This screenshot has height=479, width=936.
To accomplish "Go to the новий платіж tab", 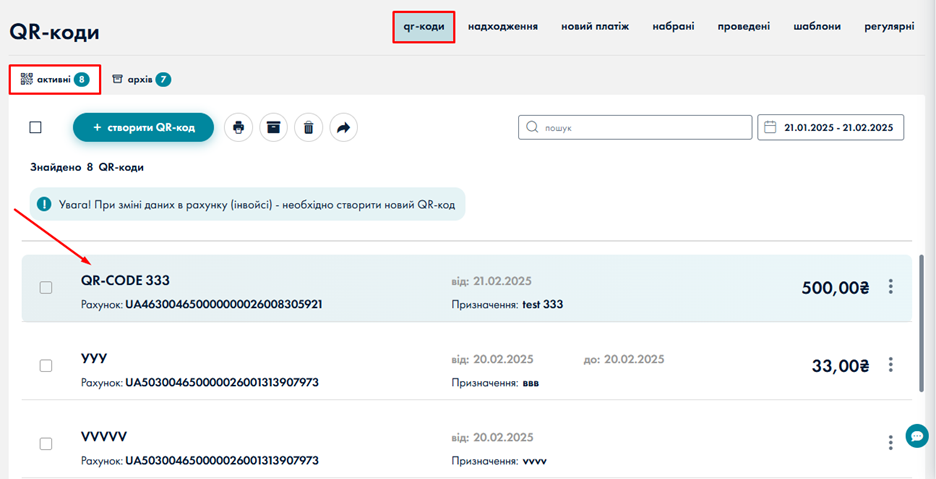I will 595,26.
